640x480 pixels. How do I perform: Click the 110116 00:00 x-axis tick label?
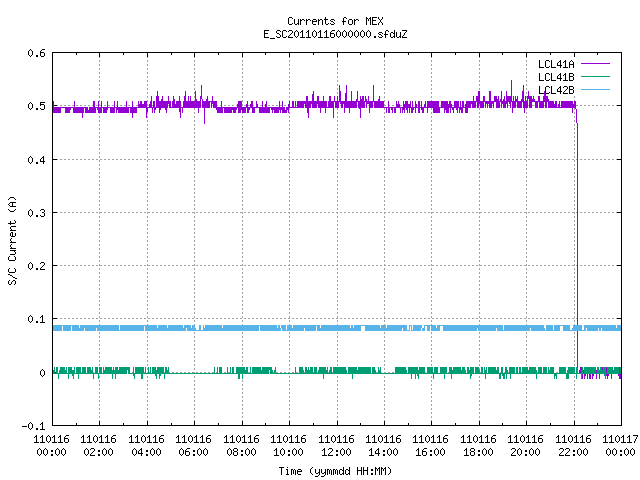coord(51,446)
